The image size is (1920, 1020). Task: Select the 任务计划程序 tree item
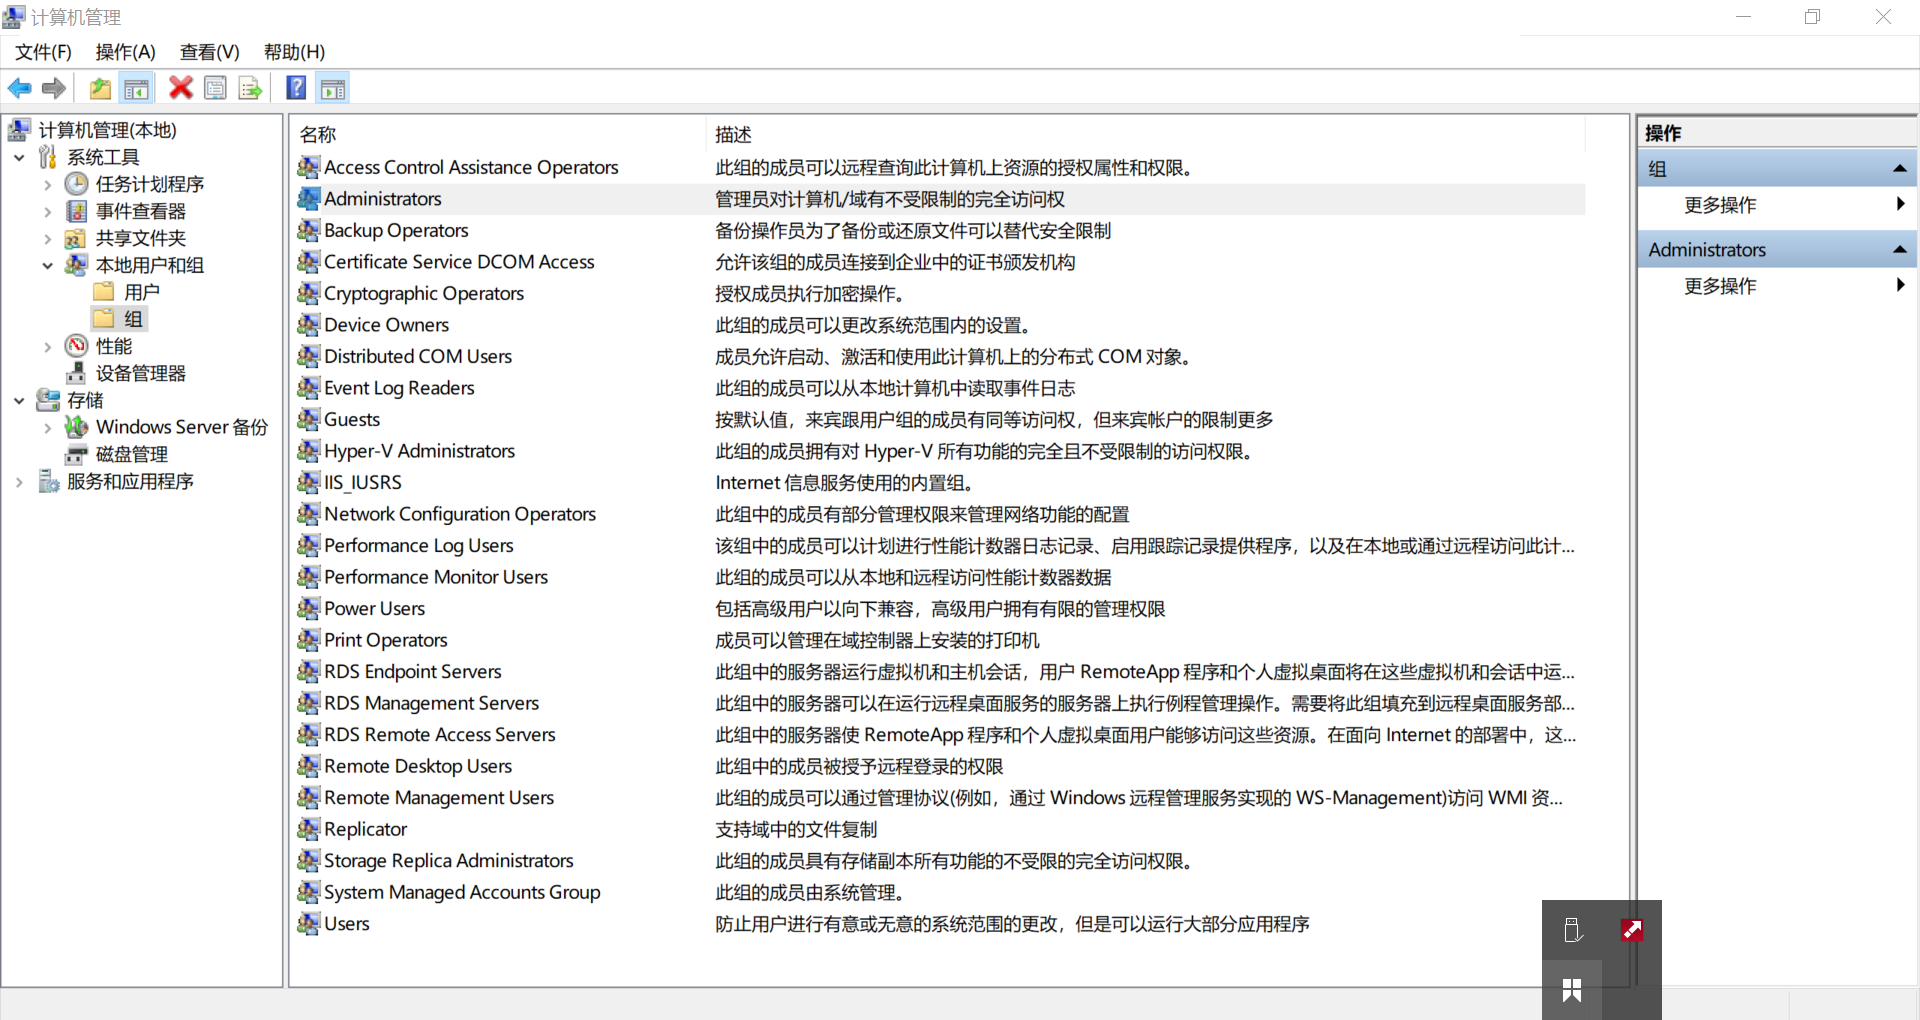149,184
